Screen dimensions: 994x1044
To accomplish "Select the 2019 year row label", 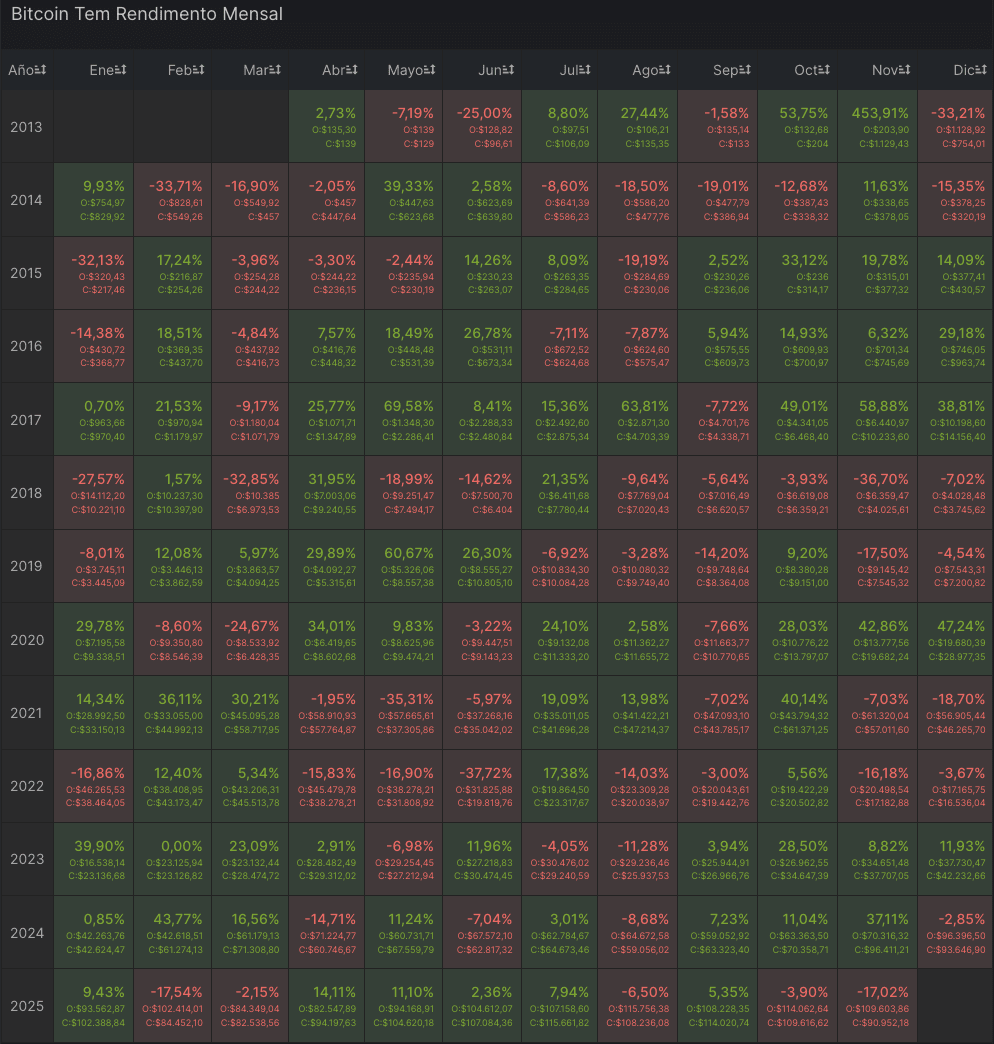I will (x=26, y=566).
